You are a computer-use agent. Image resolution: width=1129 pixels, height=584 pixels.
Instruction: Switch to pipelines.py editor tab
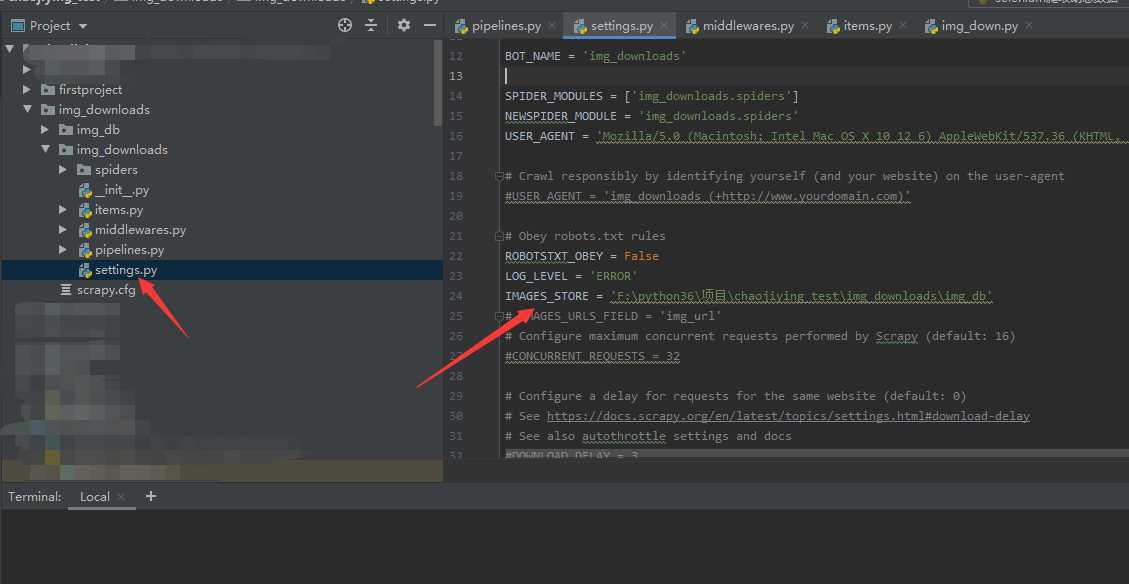click(506, 26)
